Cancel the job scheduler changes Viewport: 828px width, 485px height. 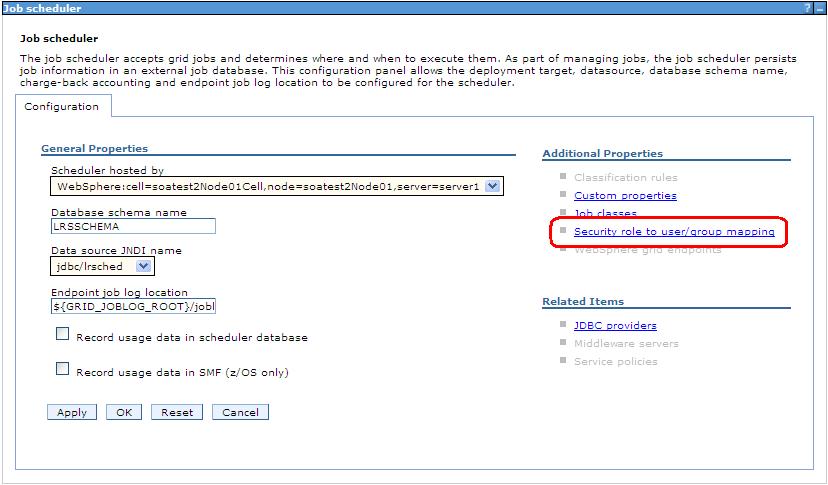point(240,412)
